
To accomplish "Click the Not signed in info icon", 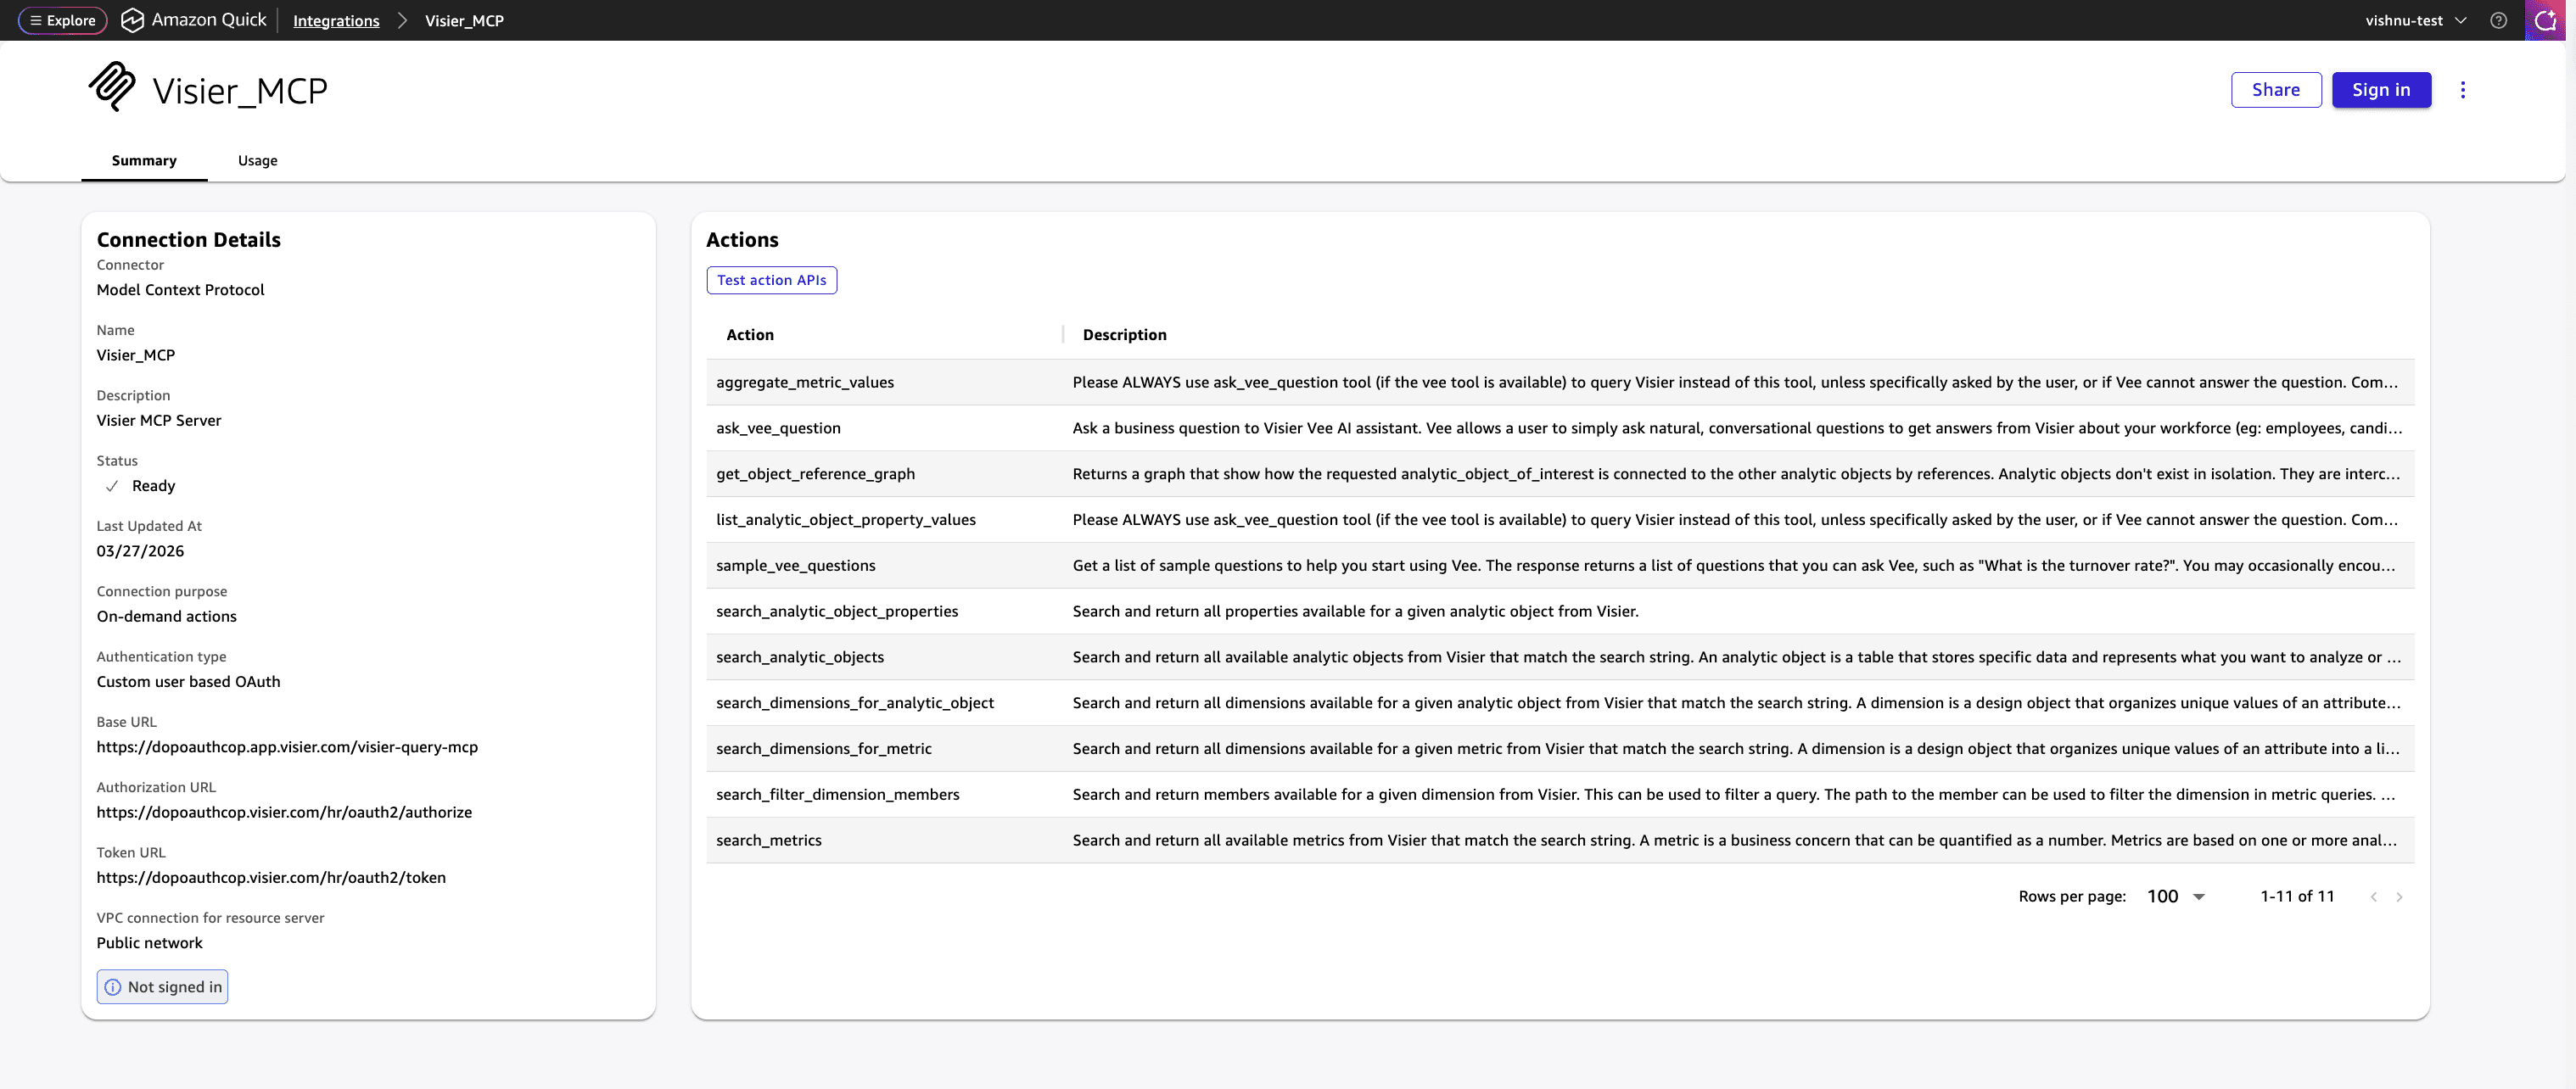I will click(113, 987).
